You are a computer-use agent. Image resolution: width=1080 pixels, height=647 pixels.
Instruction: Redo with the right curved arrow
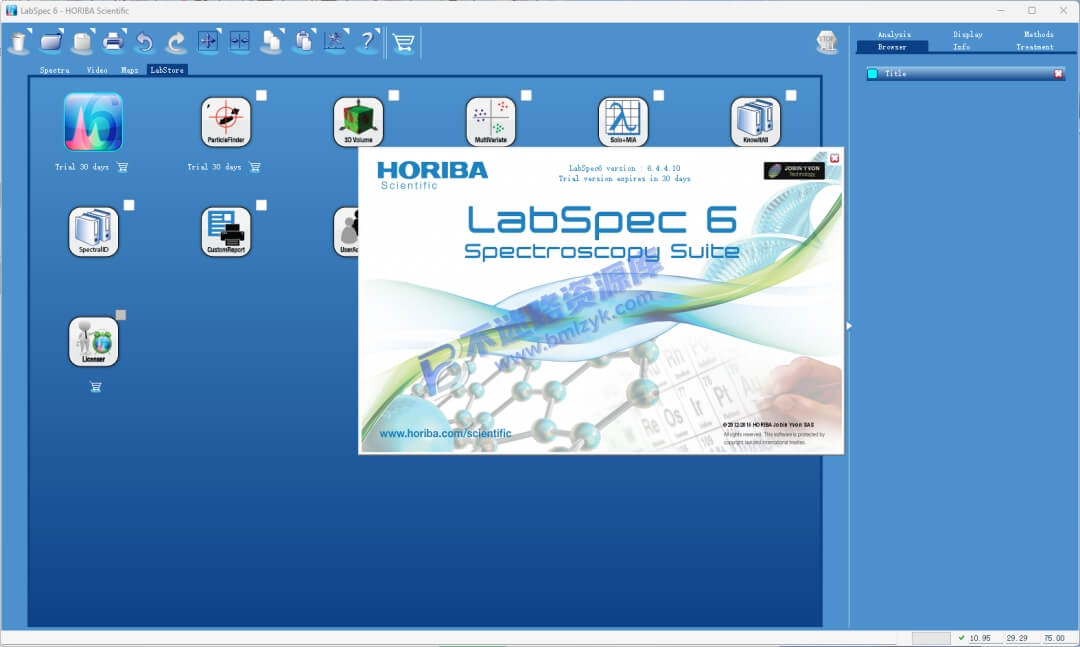click(x=176, y=43)
